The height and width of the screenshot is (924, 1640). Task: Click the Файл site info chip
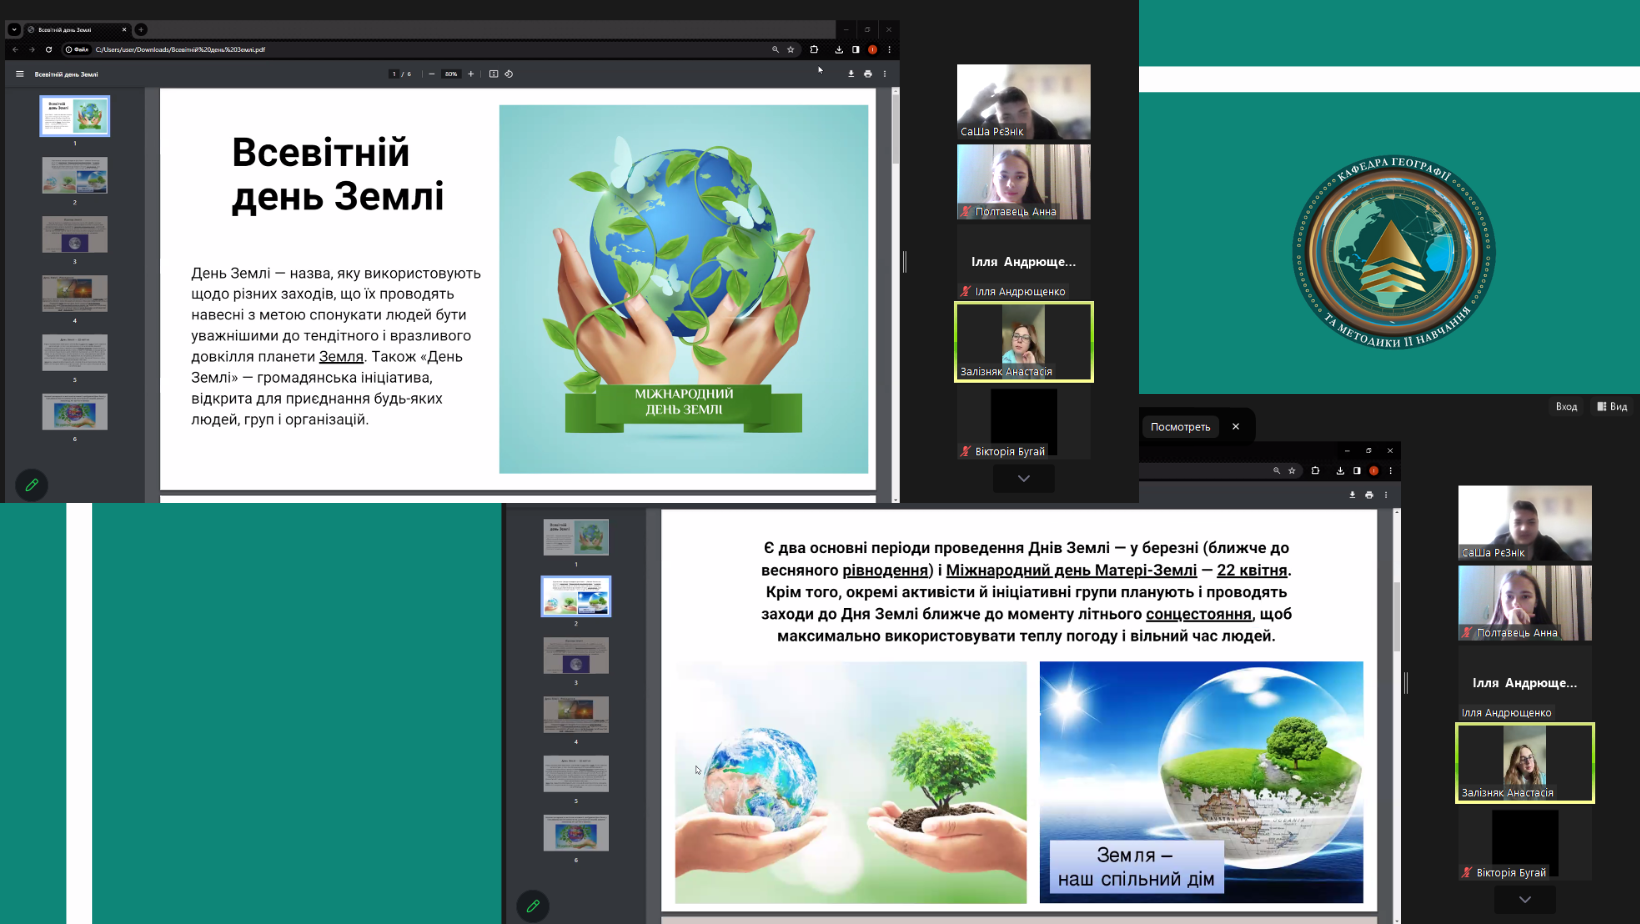[x=77, y=49]
